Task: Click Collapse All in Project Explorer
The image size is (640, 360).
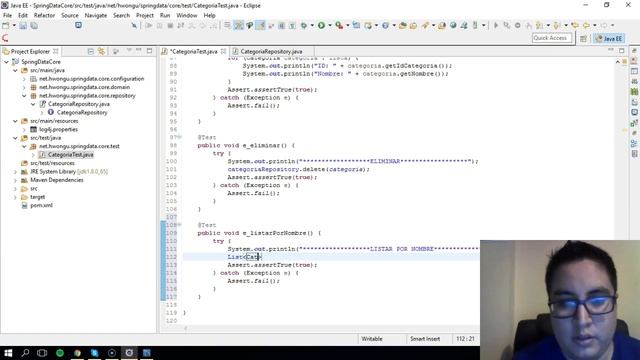Action: click(x=91, y=51)
